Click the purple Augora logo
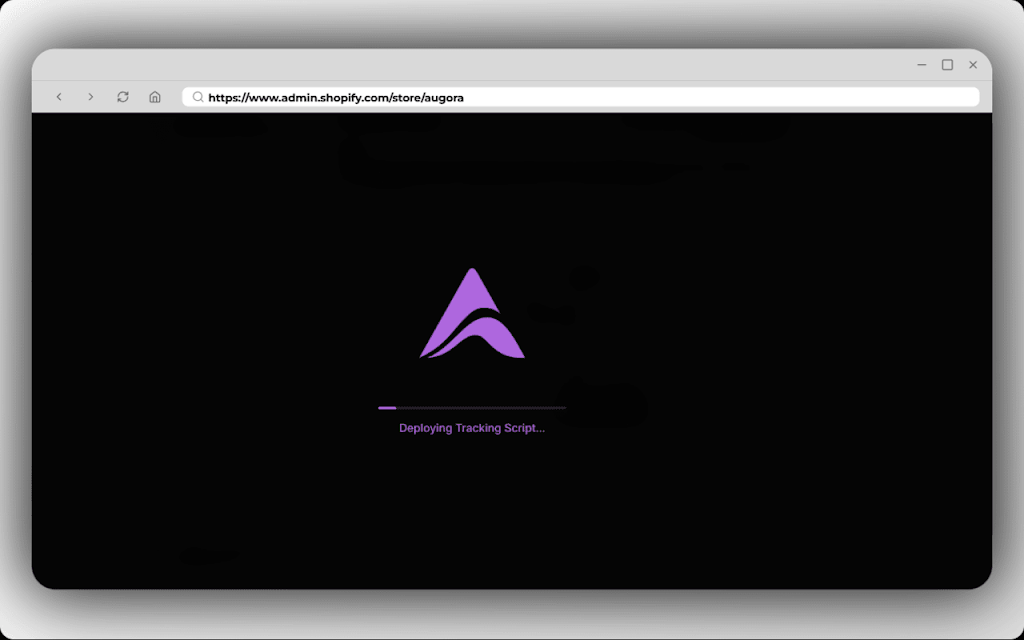This screenshot has height=640, width=1024. click(x=472, y=313)
